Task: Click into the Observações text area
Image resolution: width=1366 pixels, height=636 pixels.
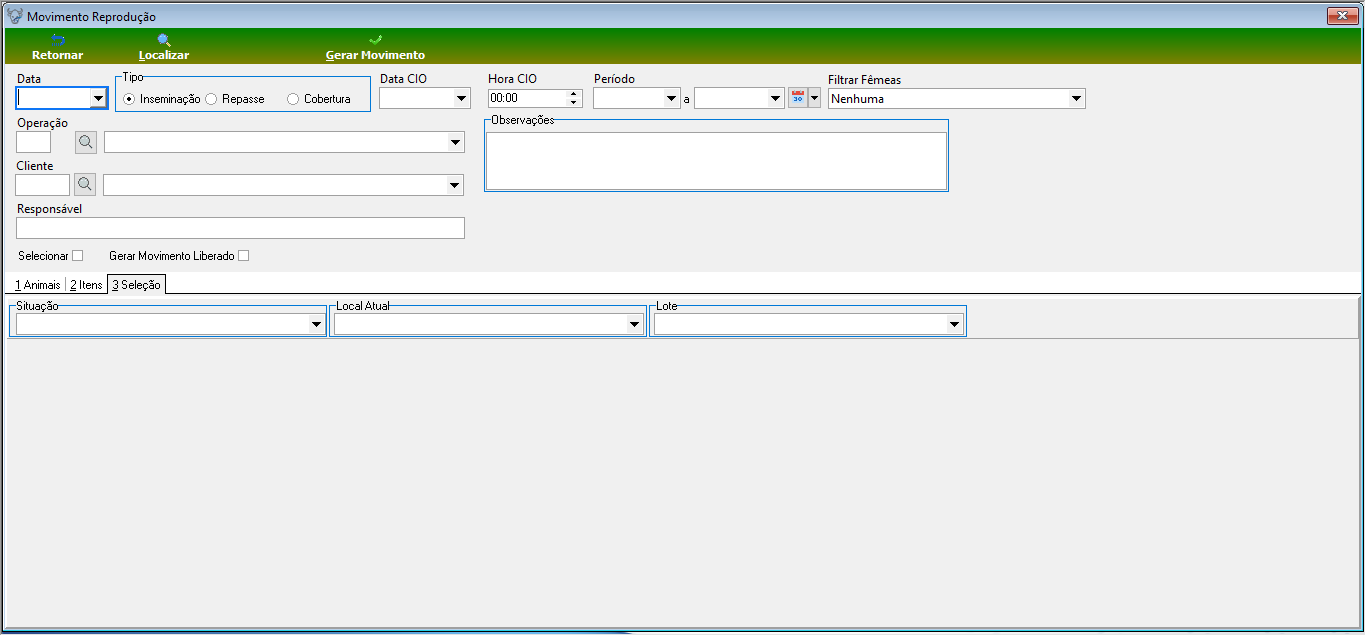Action: click(x=716, y=160)
